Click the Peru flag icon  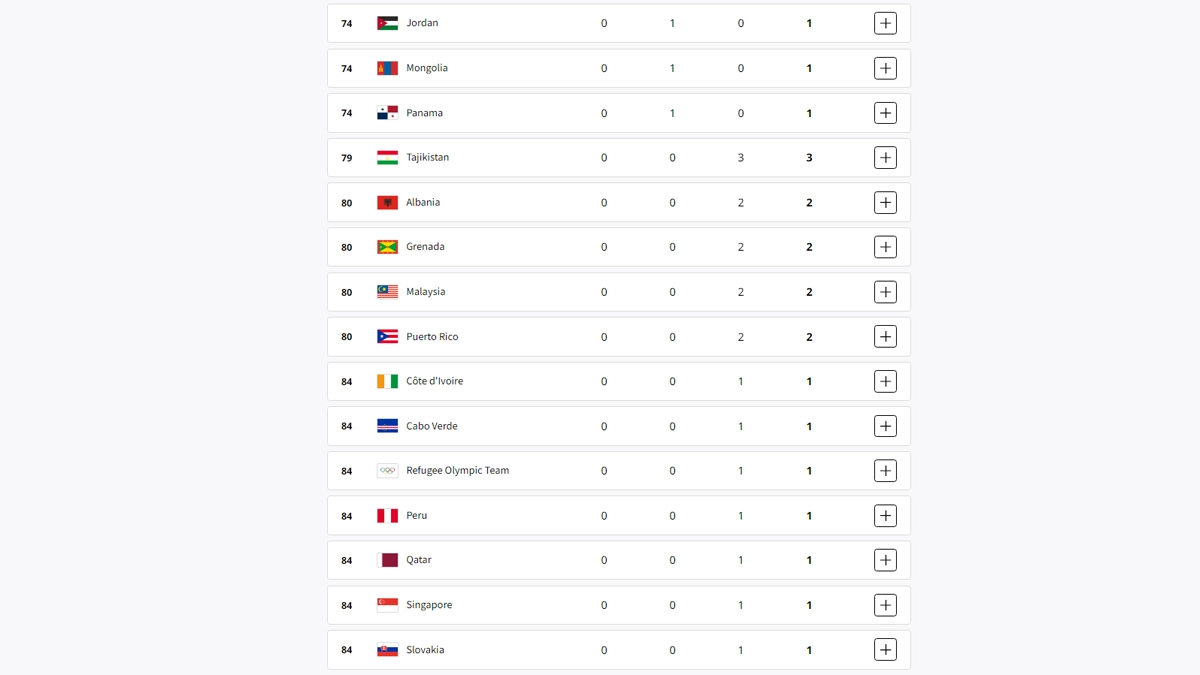click(387, 516)
